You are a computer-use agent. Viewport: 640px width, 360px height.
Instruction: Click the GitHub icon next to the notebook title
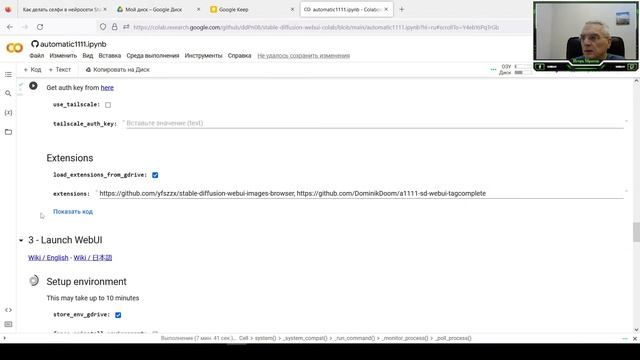tap(35, 44)
